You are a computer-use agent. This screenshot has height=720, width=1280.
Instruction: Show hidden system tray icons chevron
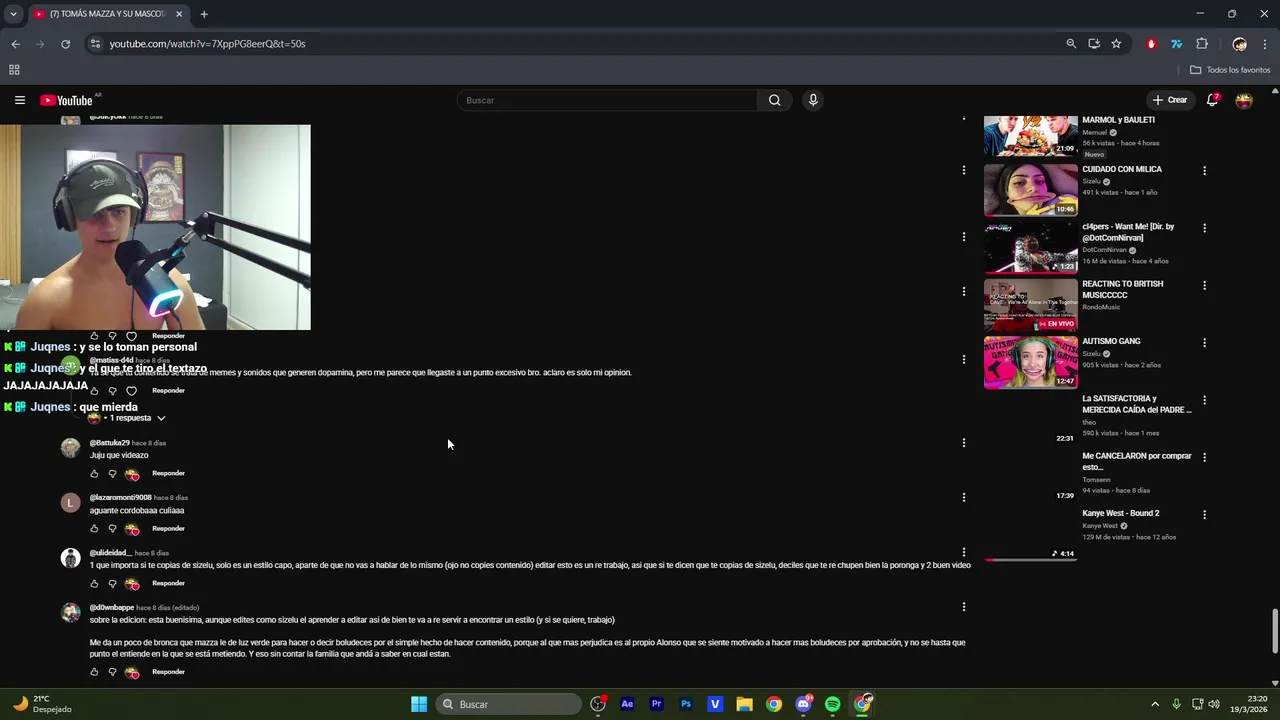coord(1155,704)
